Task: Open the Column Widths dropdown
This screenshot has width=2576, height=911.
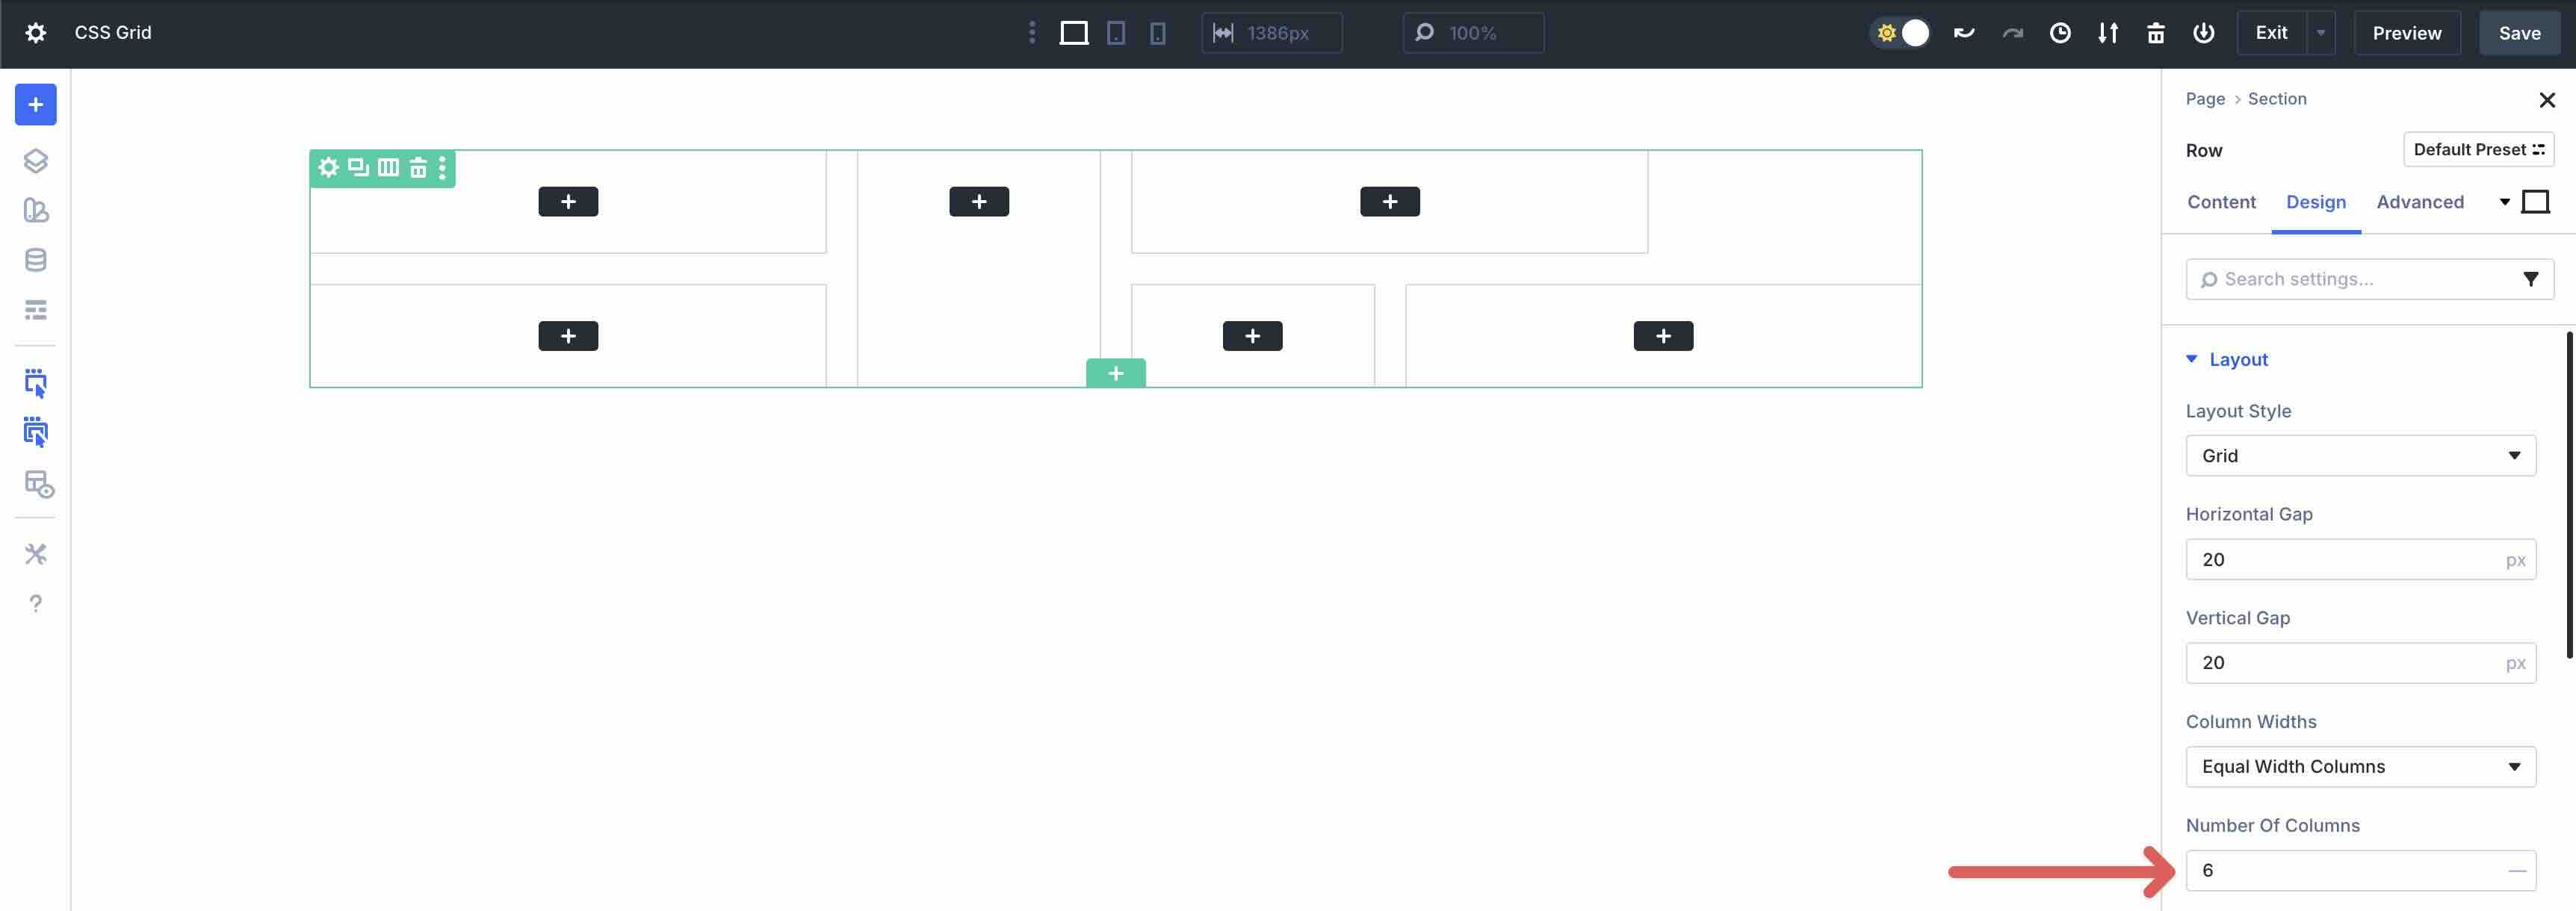Action: click(x=2360, y=766)
